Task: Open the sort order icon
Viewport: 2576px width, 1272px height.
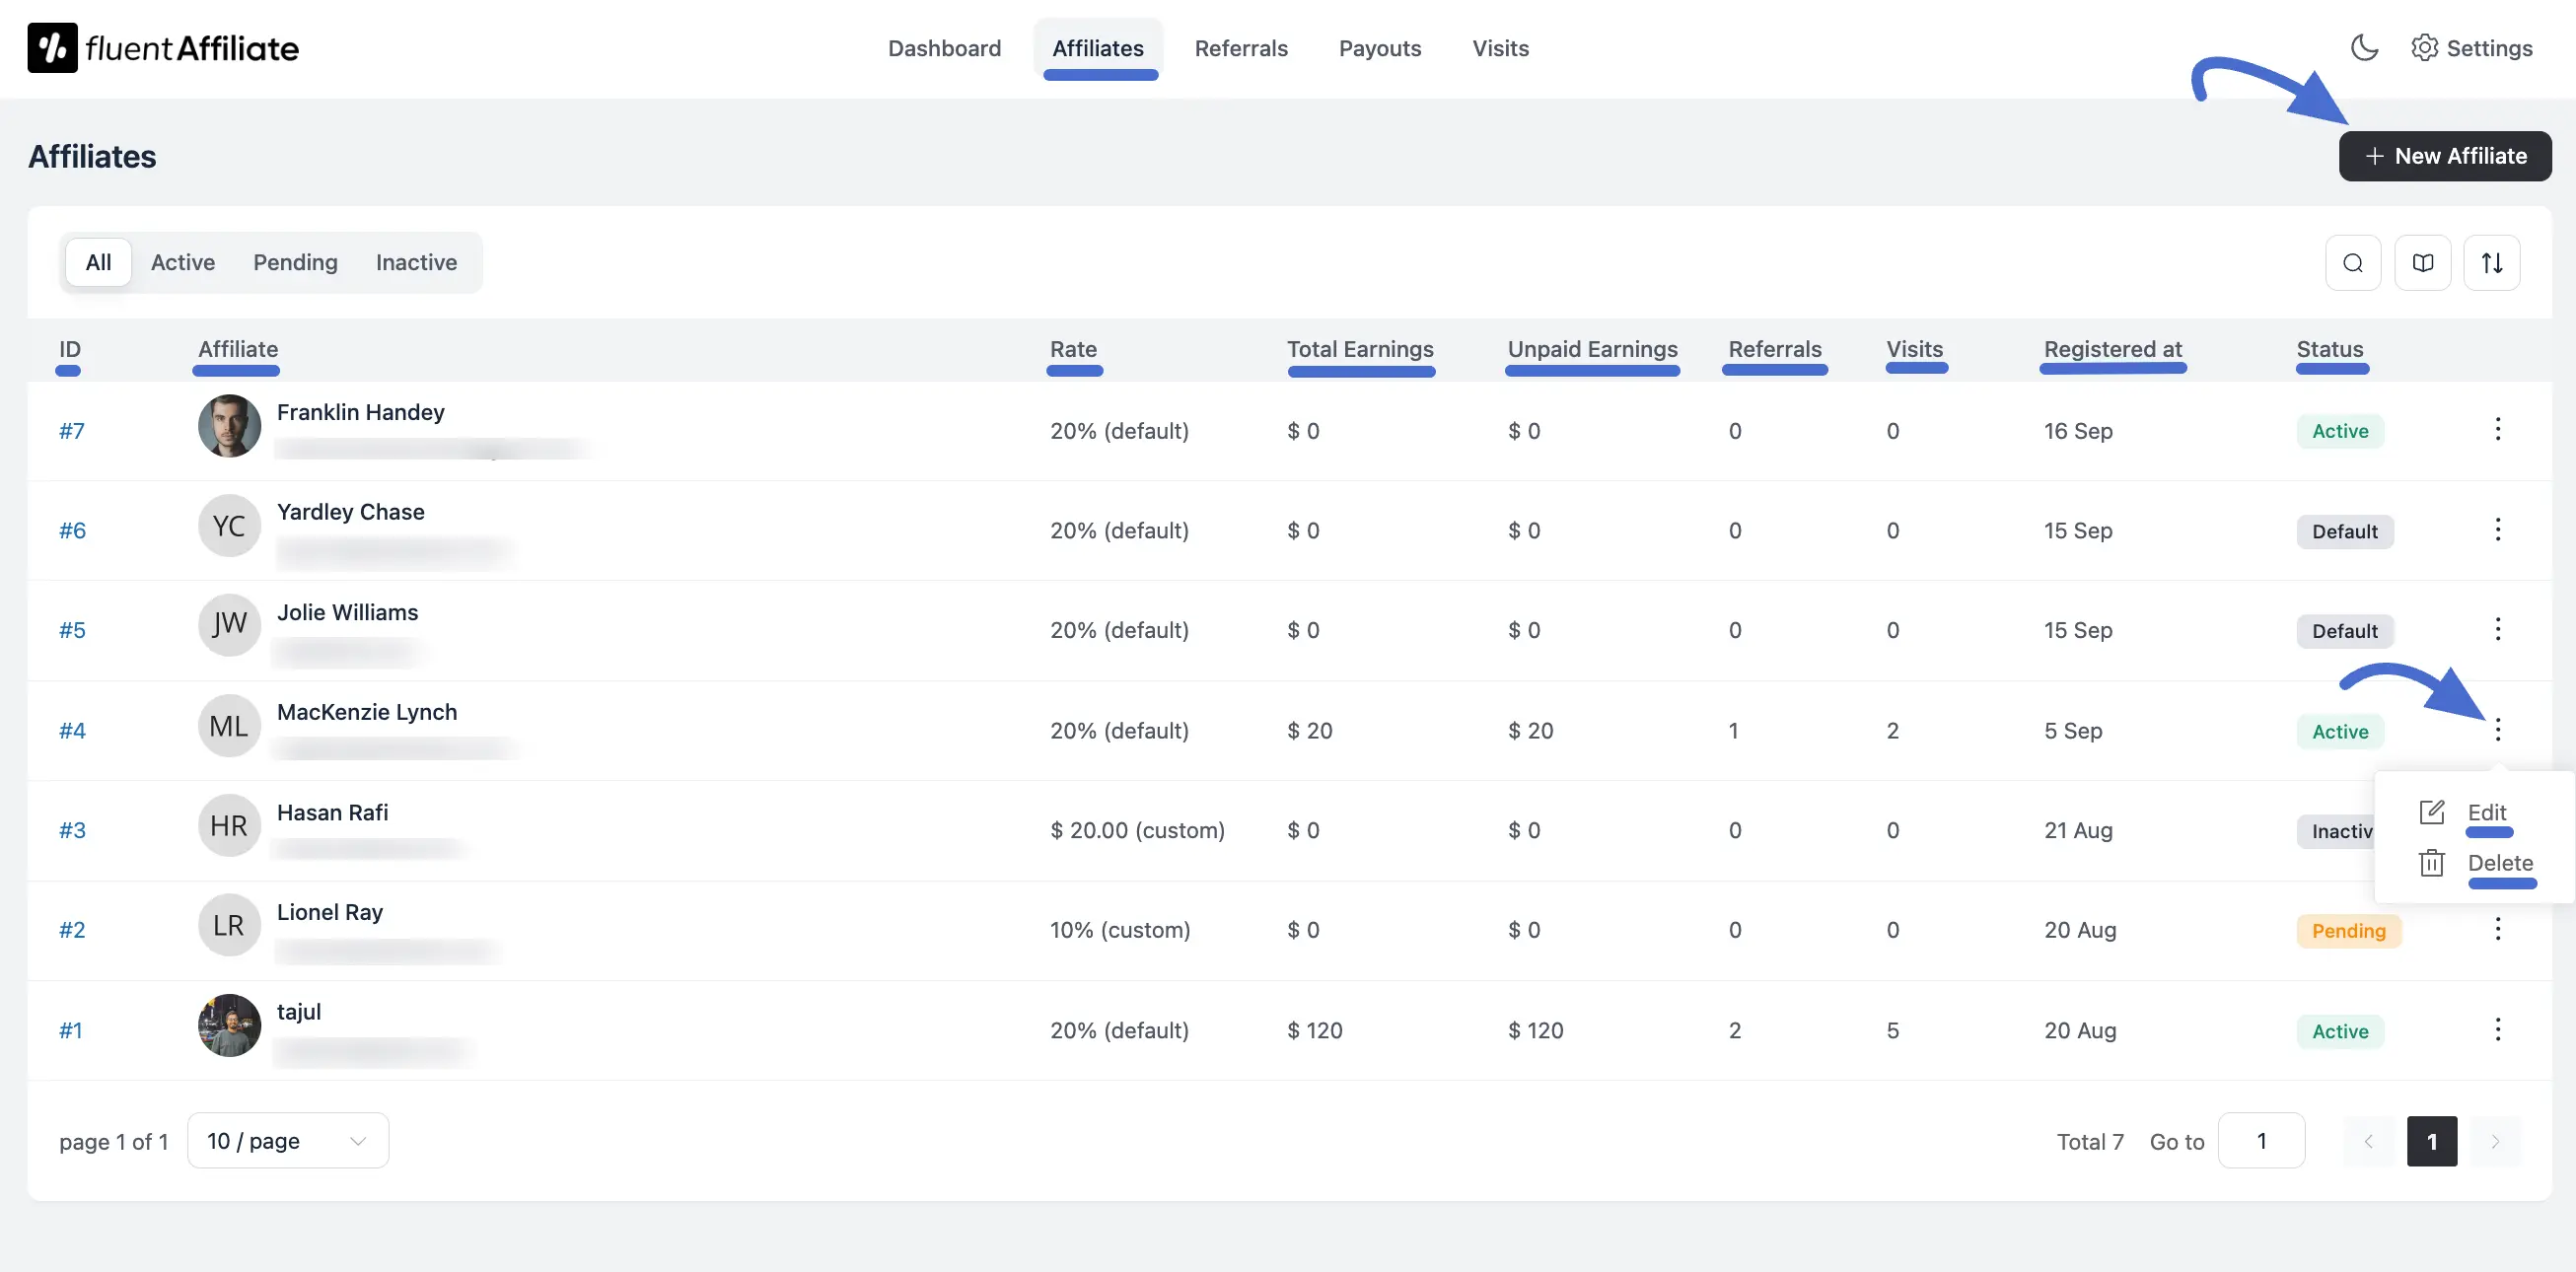Action: click(2493, 262)
